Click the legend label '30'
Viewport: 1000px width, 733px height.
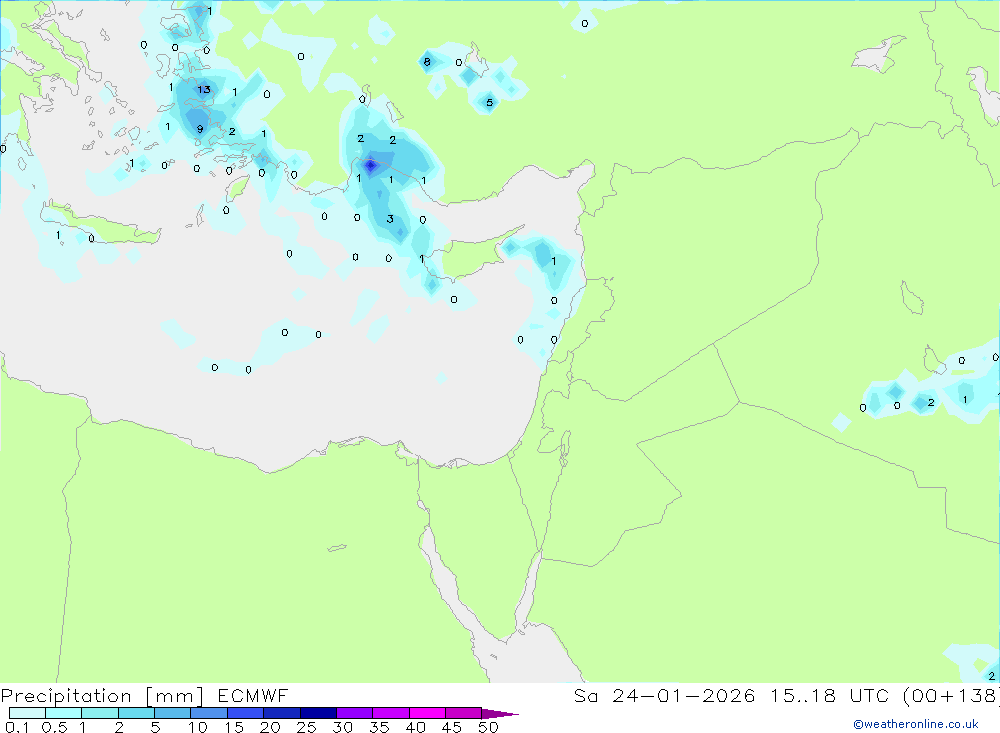(x=342, y=727)
